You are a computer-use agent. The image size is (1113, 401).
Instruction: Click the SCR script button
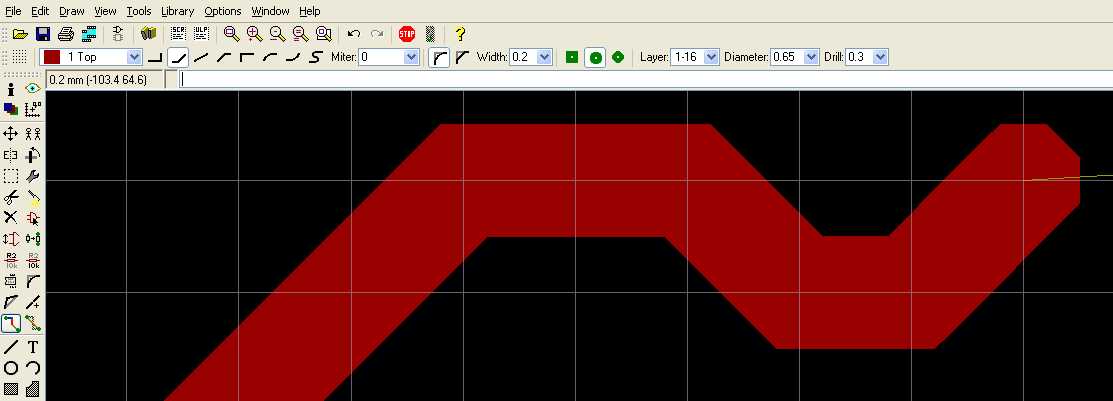pyautogui.click(x=178, y=34)
